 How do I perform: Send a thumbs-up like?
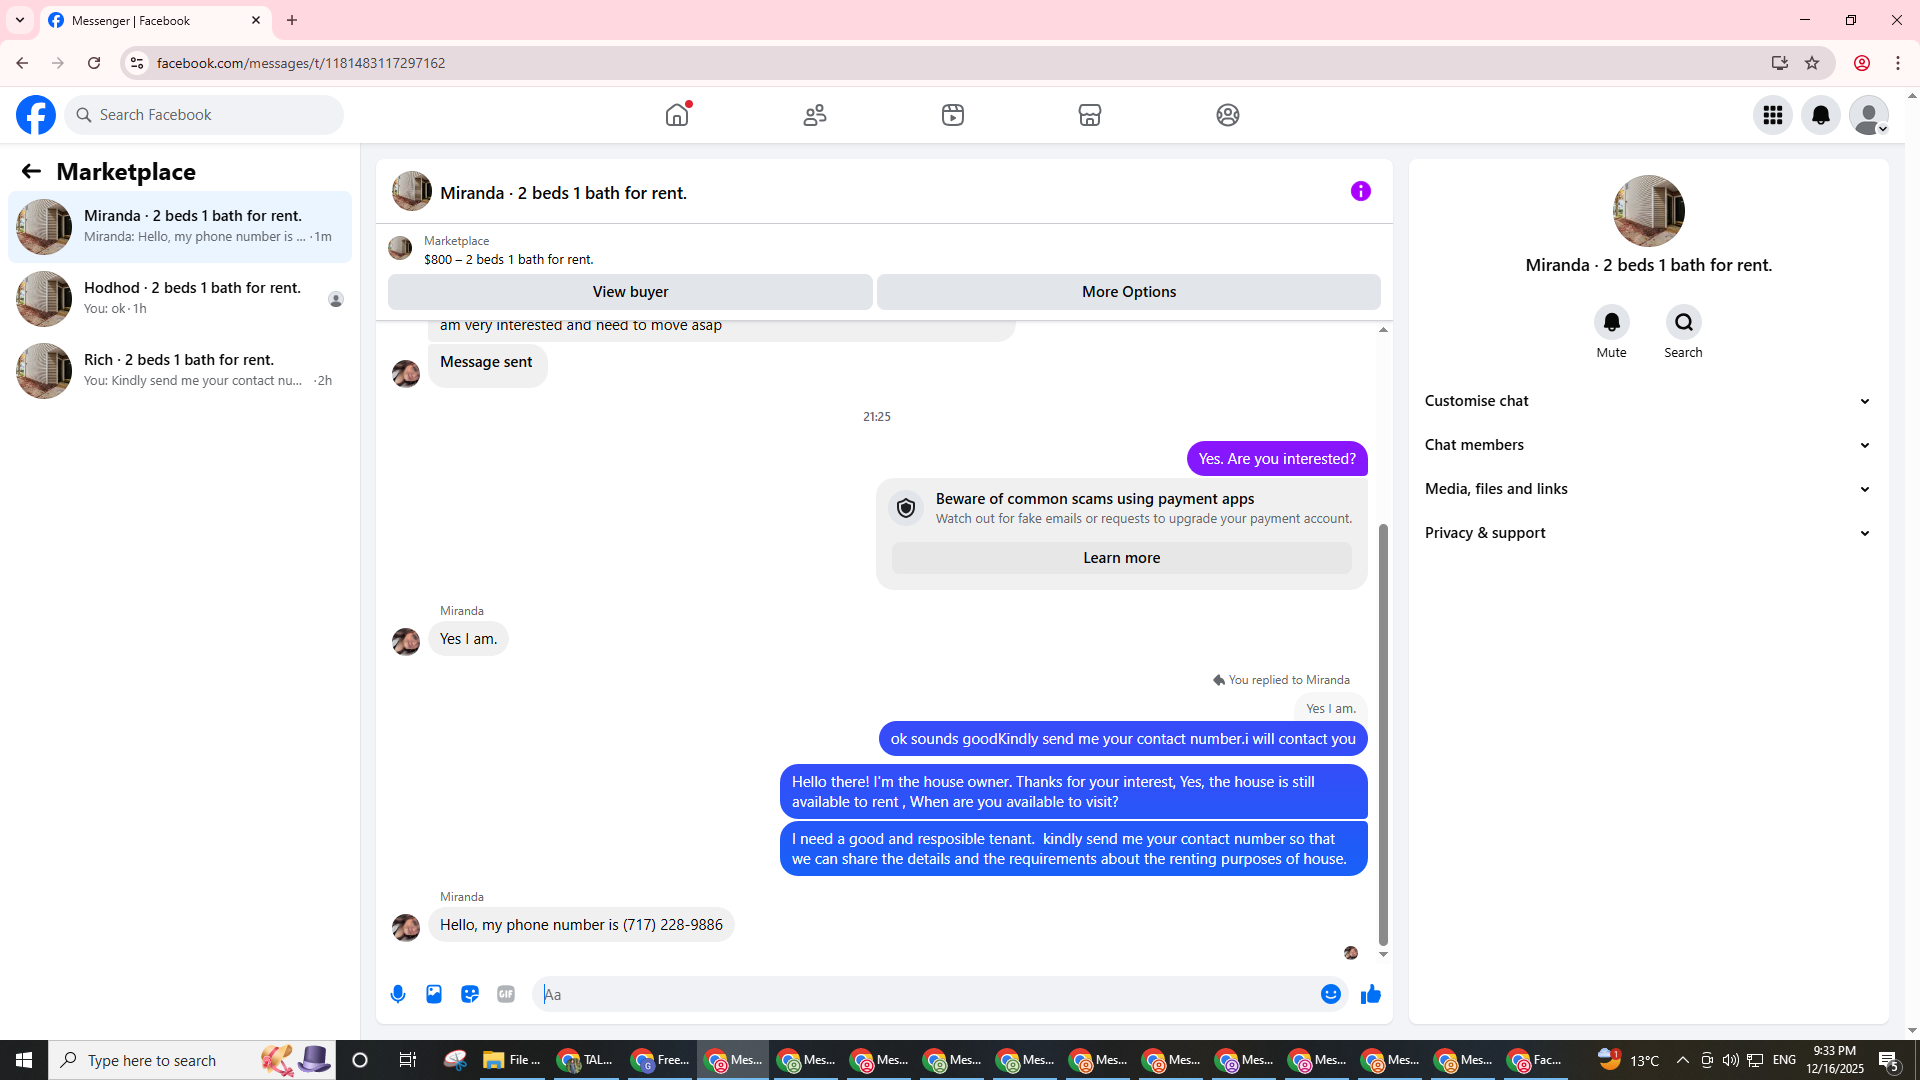click(x=1371, y=994)
